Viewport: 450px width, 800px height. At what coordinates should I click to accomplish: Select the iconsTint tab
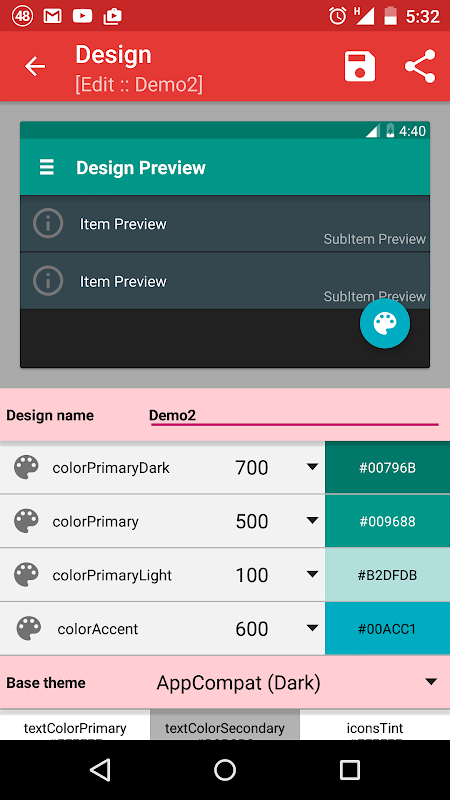tap(375, 724)
